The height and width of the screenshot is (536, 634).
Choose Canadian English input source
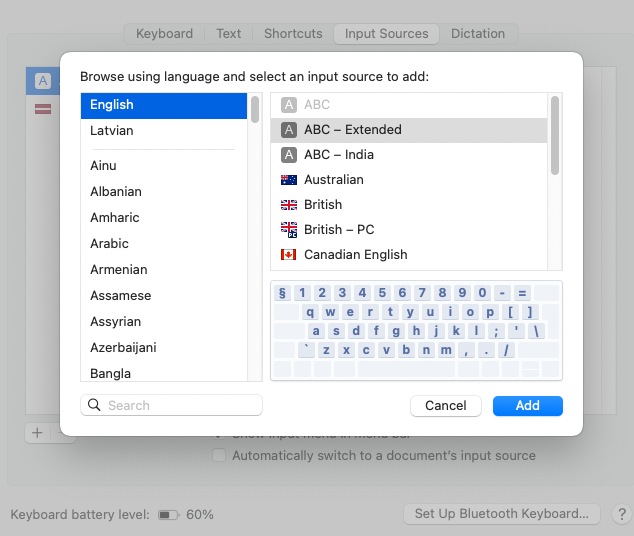(x=409, y=255)
